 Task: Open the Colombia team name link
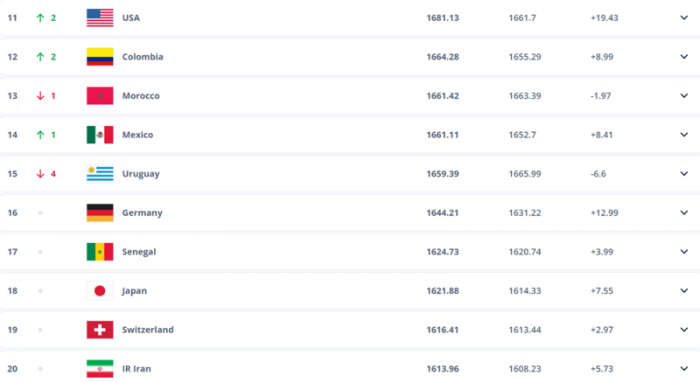[142, 57]
